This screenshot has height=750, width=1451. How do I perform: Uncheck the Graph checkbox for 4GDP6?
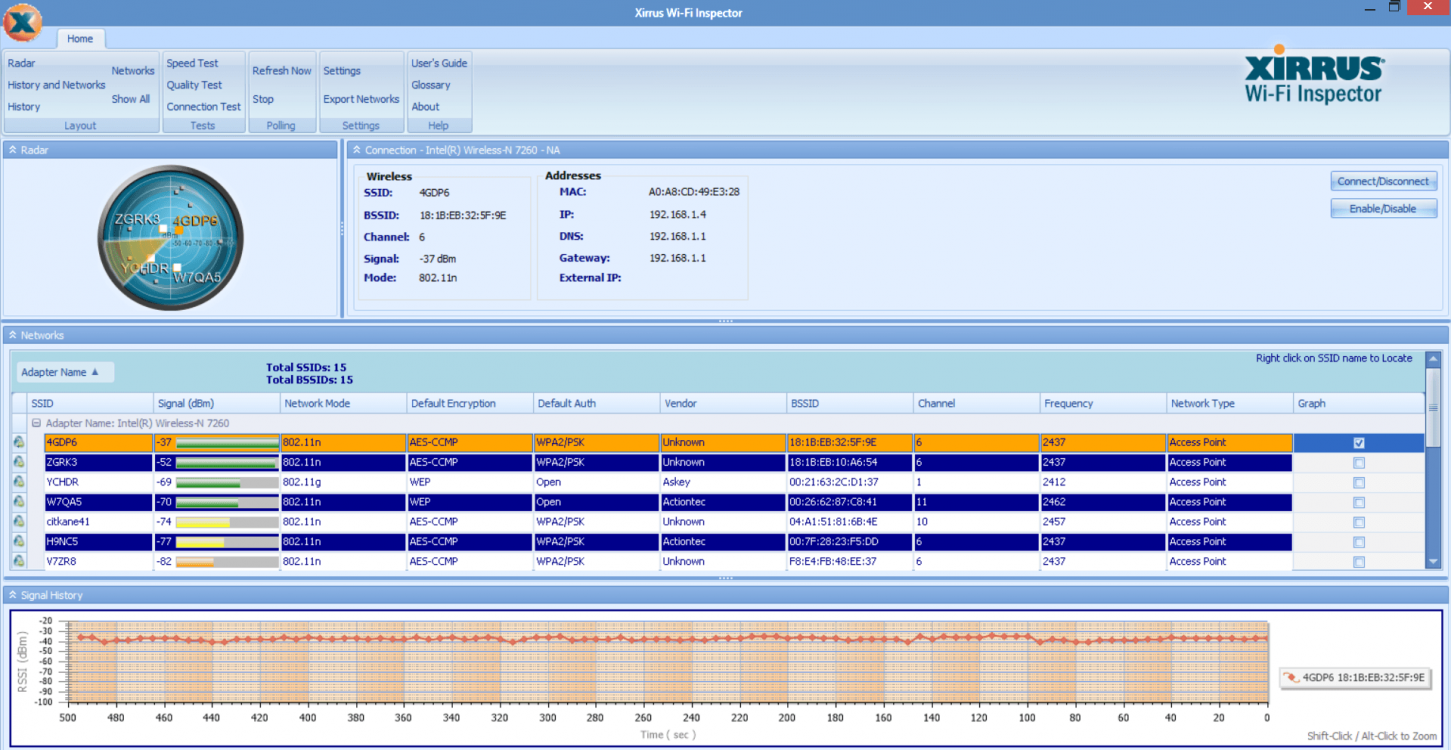[x=1358, y=443]
